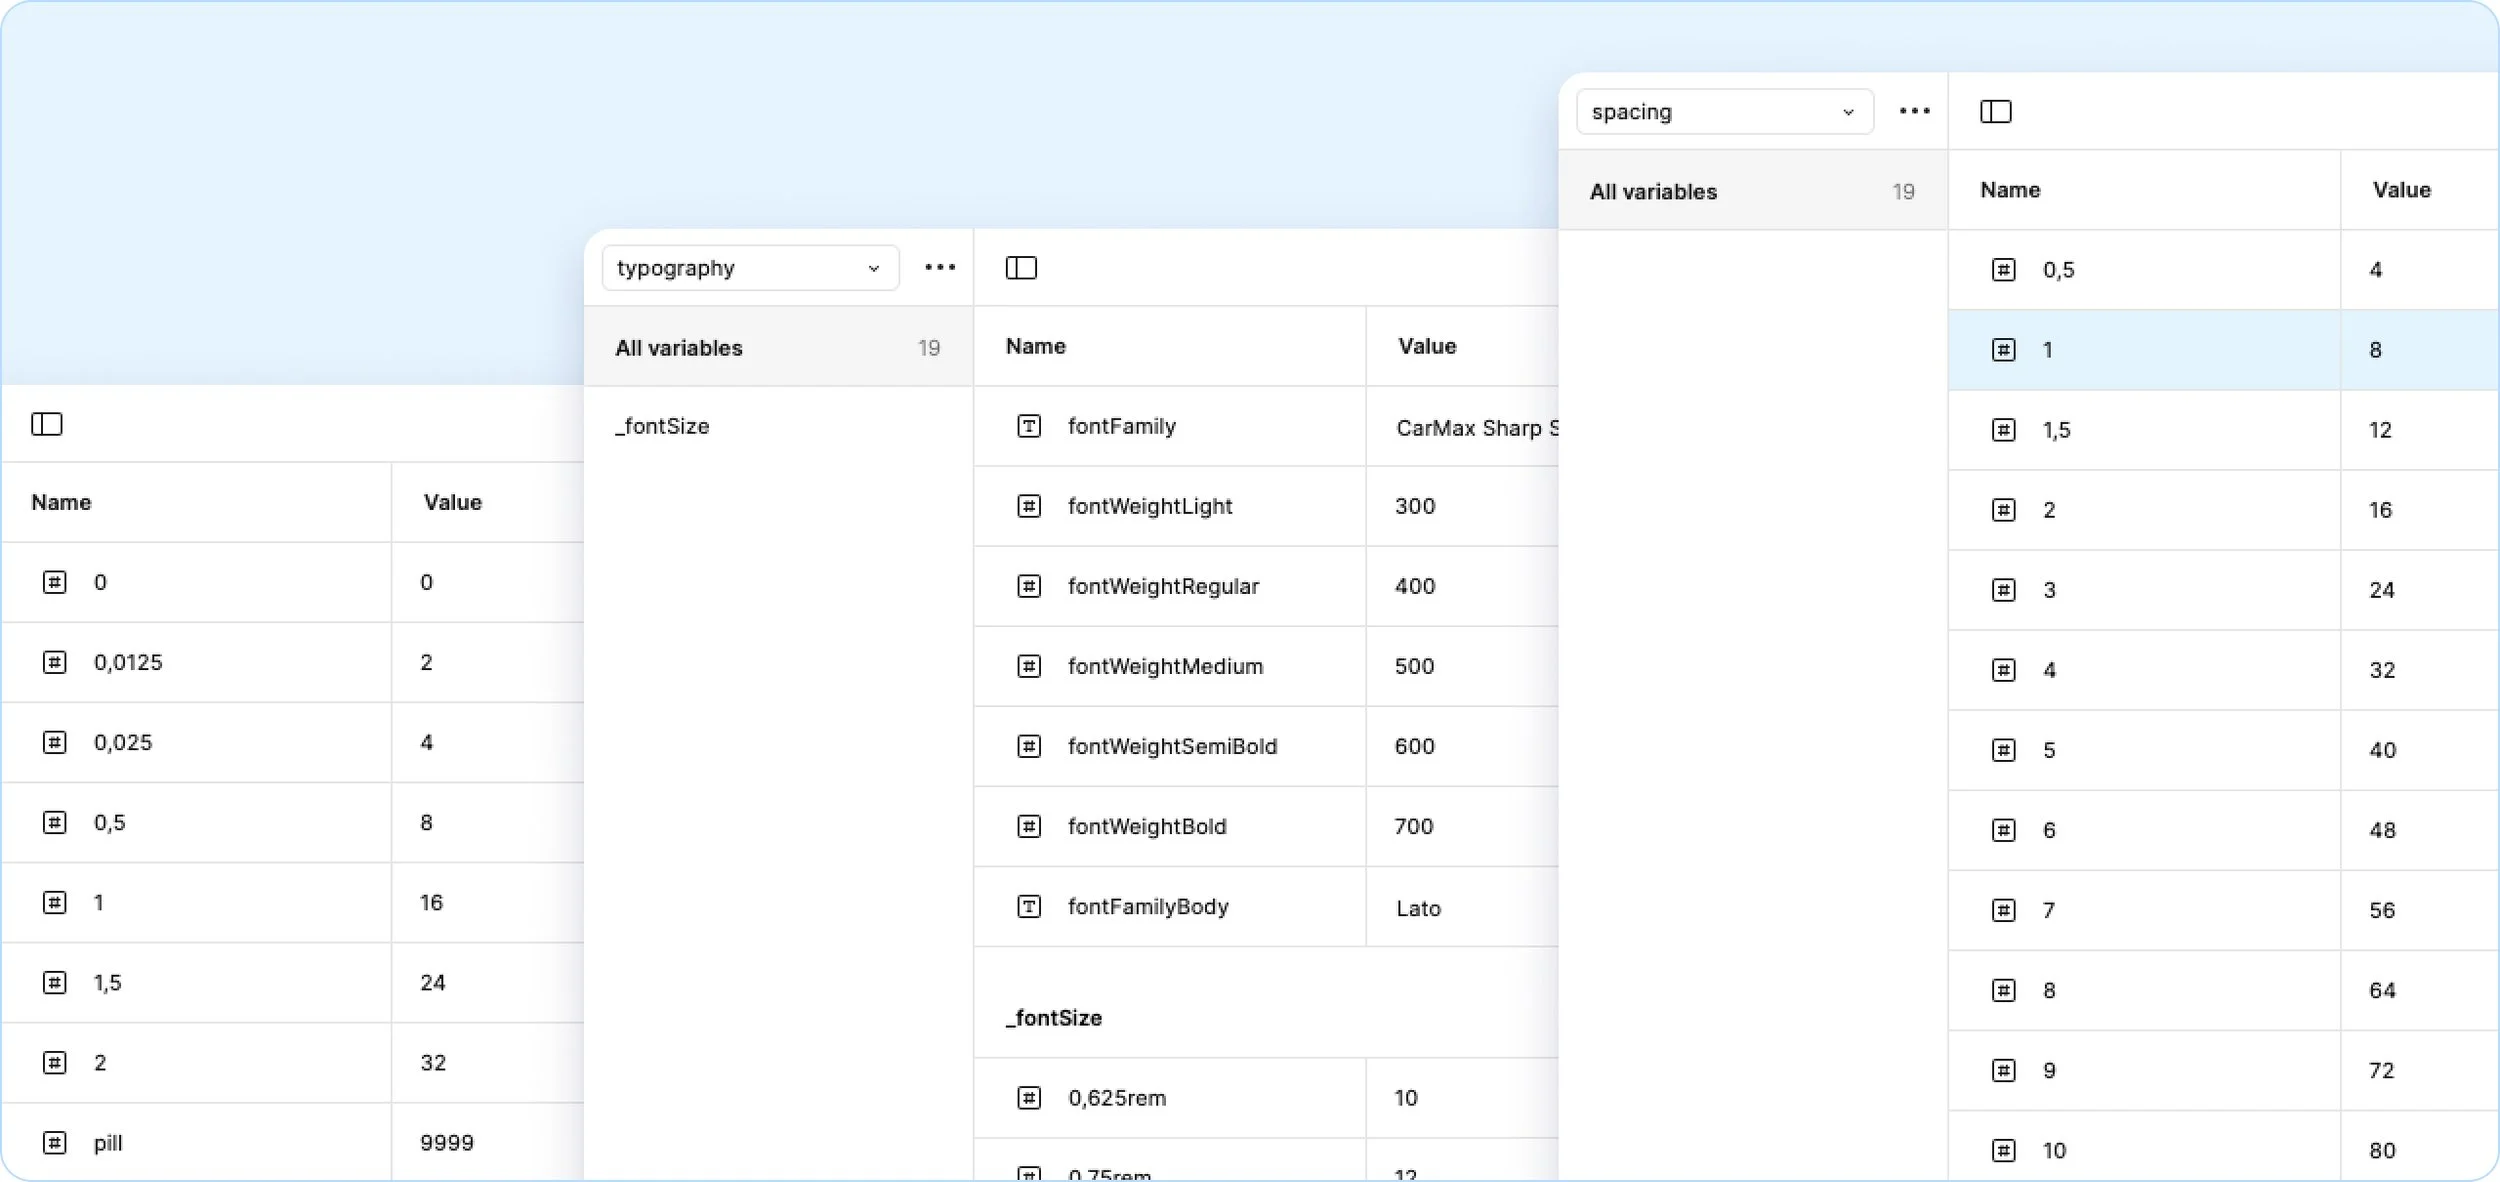The height and width of the screenshot is (1182, 2500).
Task: Click fontWeightBold value 700
Action: click(x=1414, y=826)
